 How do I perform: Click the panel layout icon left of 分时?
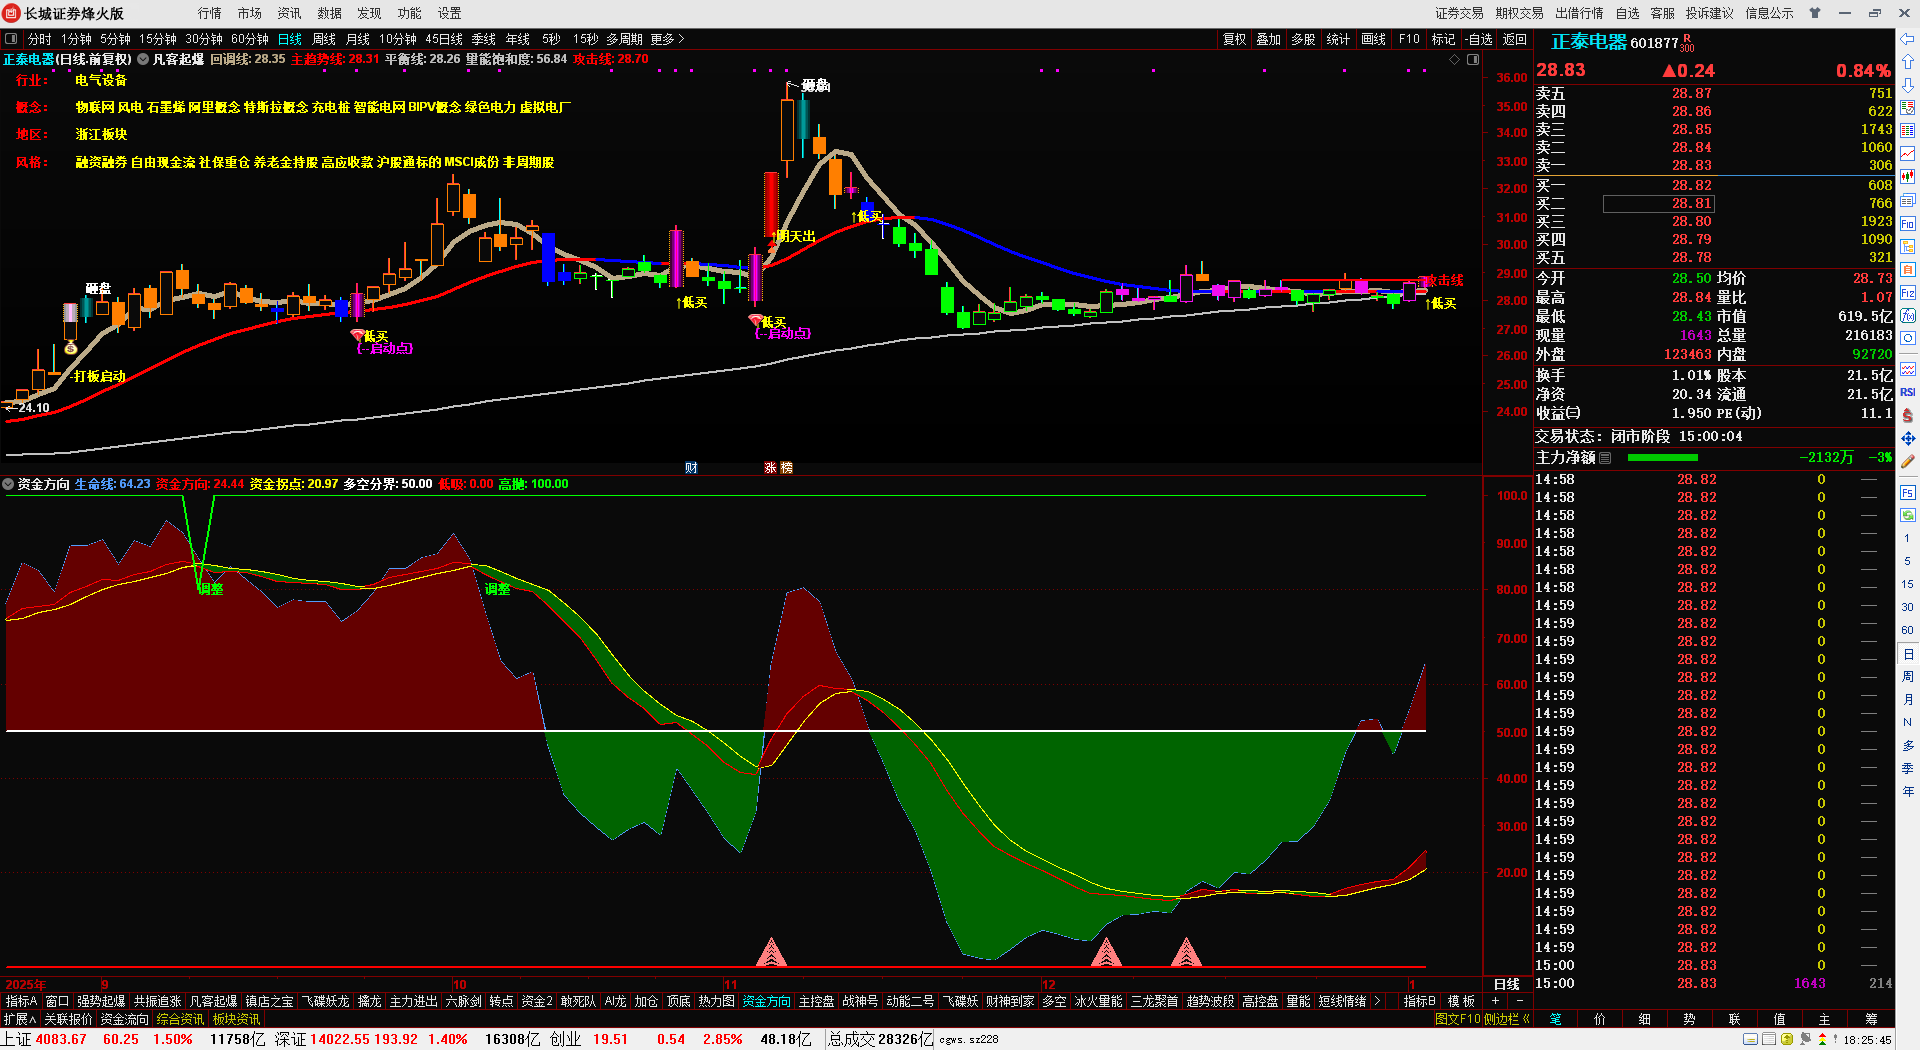(11, 39)
